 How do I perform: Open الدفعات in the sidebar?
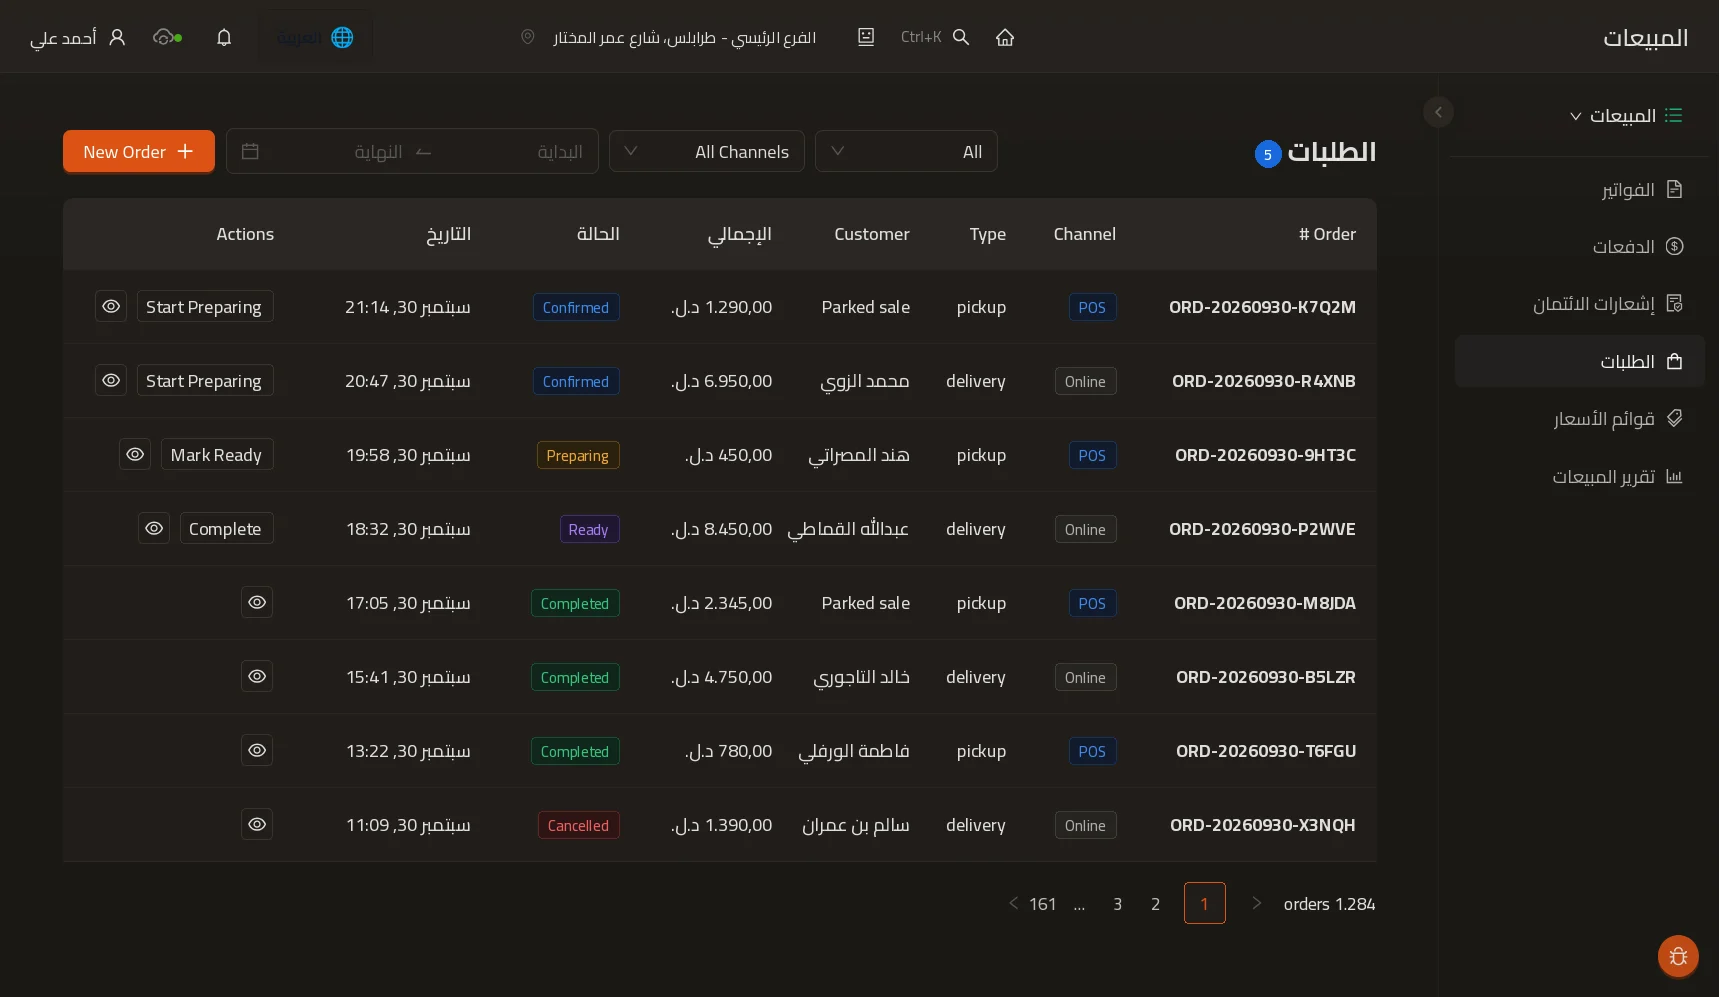click(1580, 246)
